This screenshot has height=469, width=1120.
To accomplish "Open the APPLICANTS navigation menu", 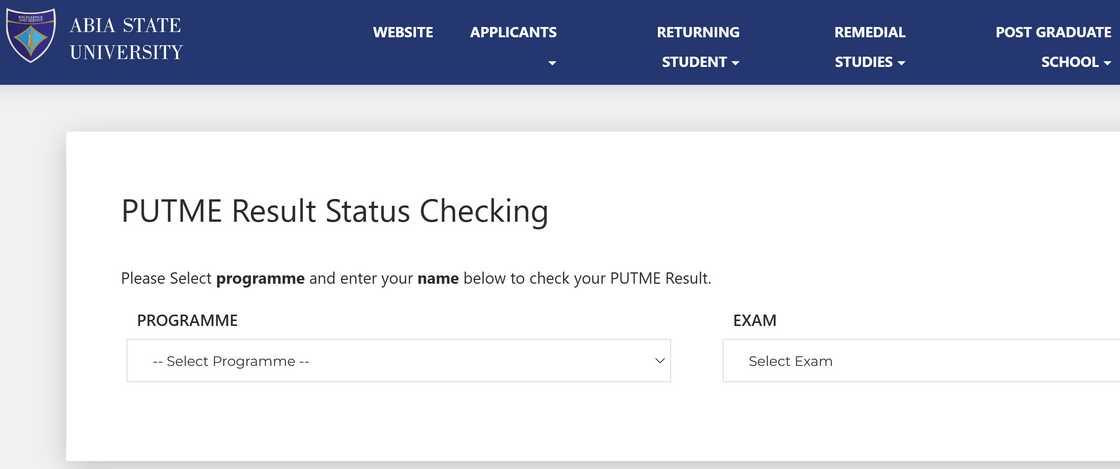I will tap(513, 32).
